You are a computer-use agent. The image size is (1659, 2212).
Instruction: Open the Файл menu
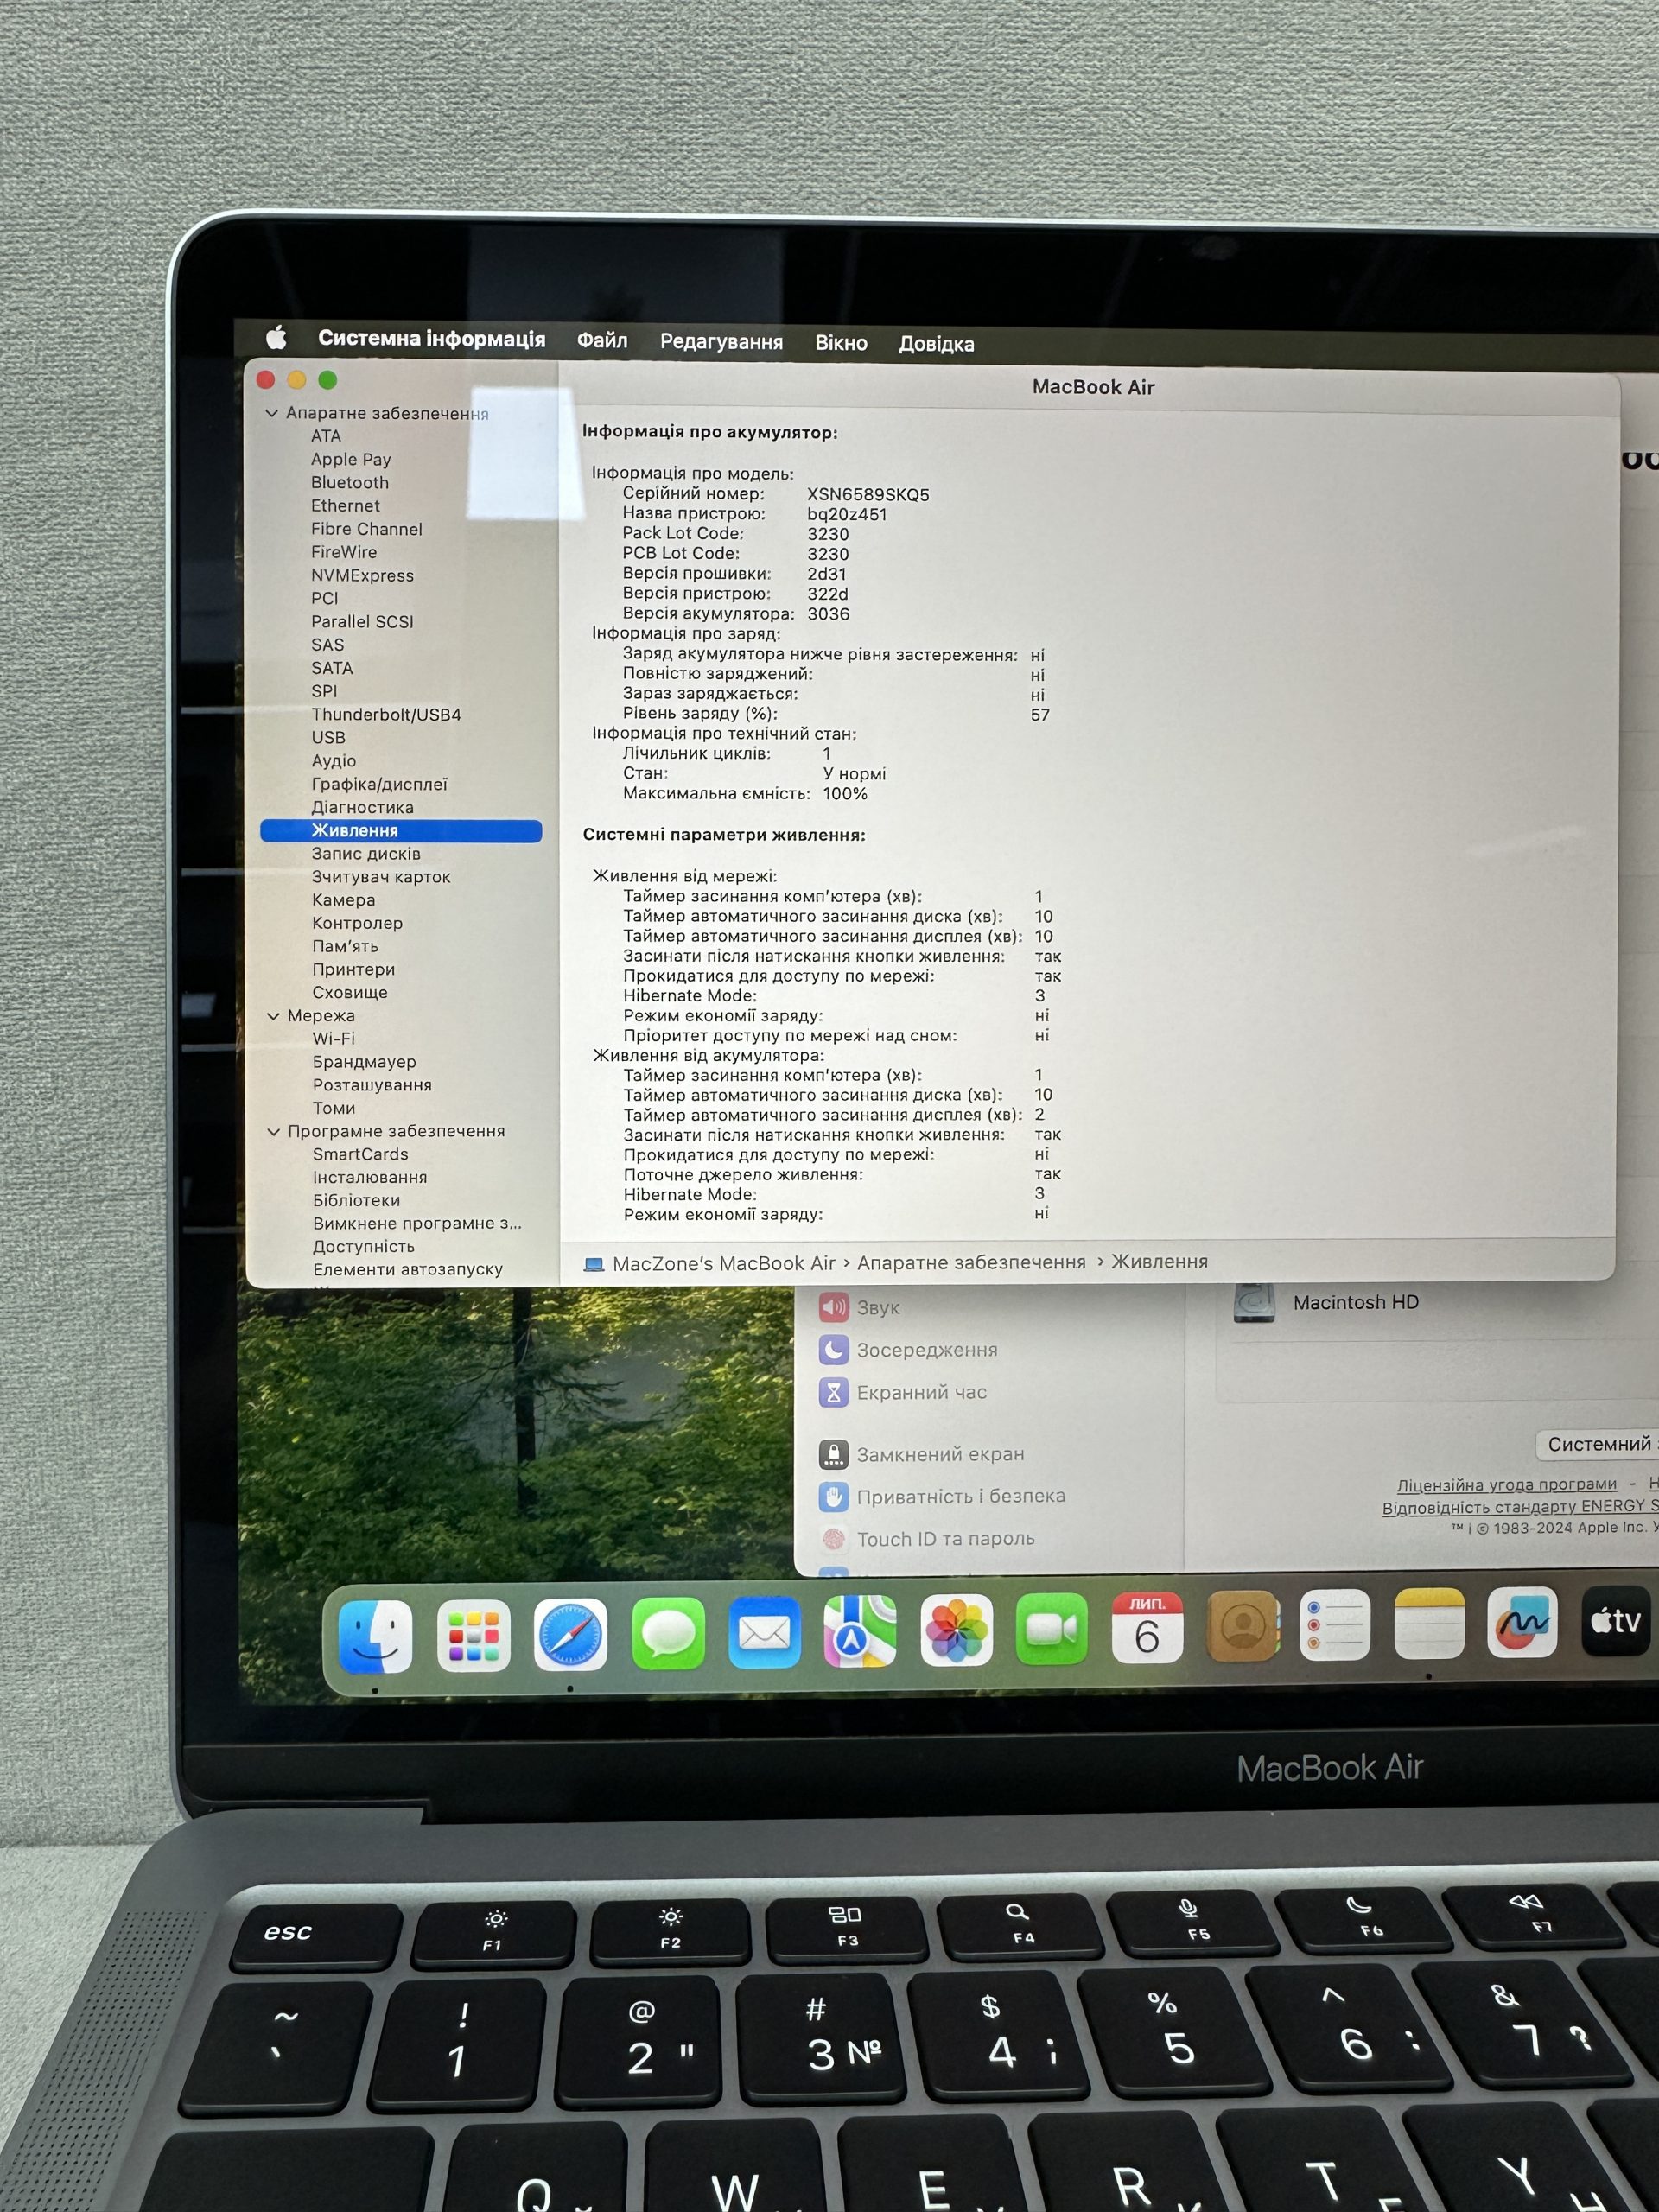coord(602,341)
